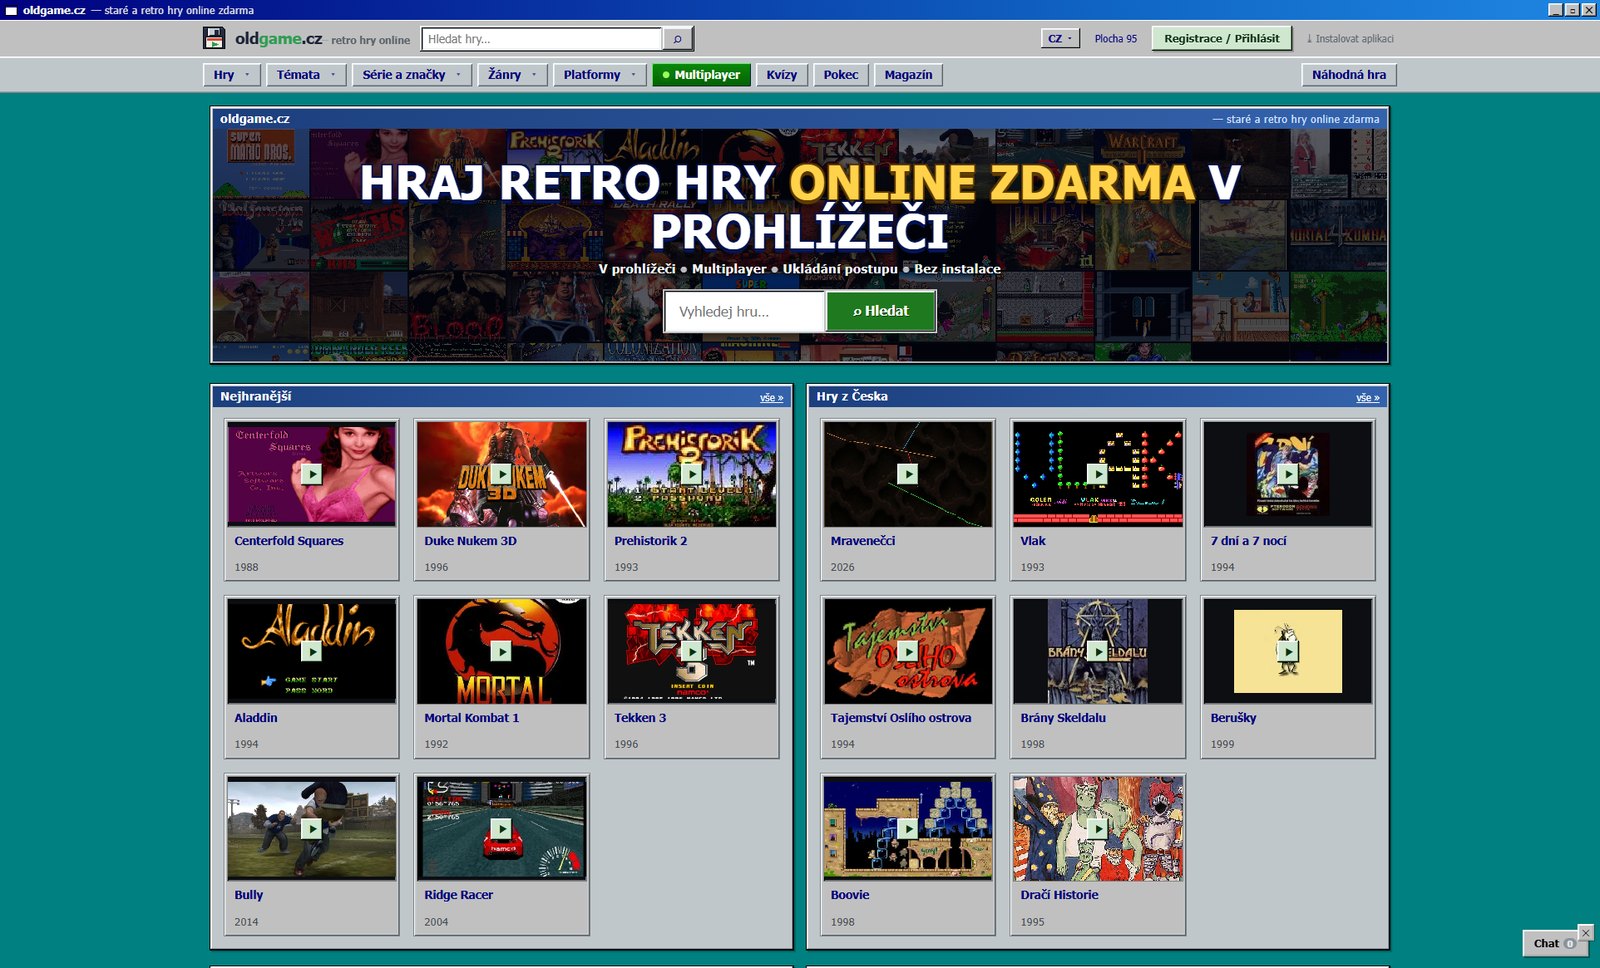Viewport: 1600px width, 968px height.
Task: Open the Centerfold Squares title link
Action: coord(289,541)
